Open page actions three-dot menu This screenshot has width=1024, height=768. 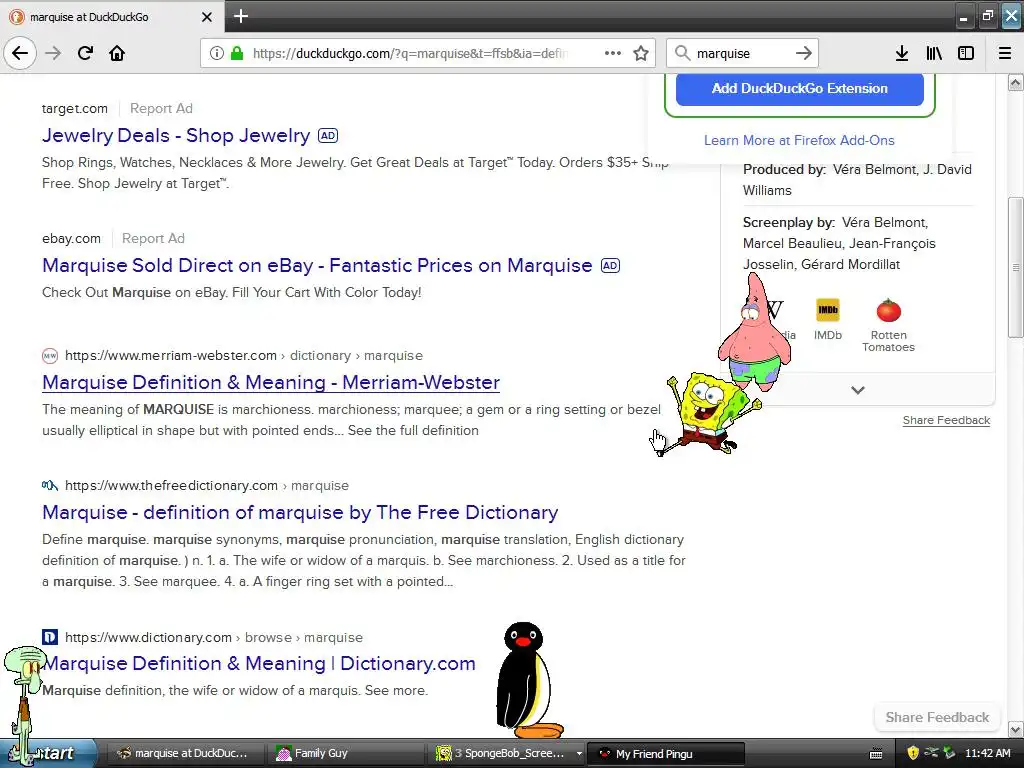(613, 53)
